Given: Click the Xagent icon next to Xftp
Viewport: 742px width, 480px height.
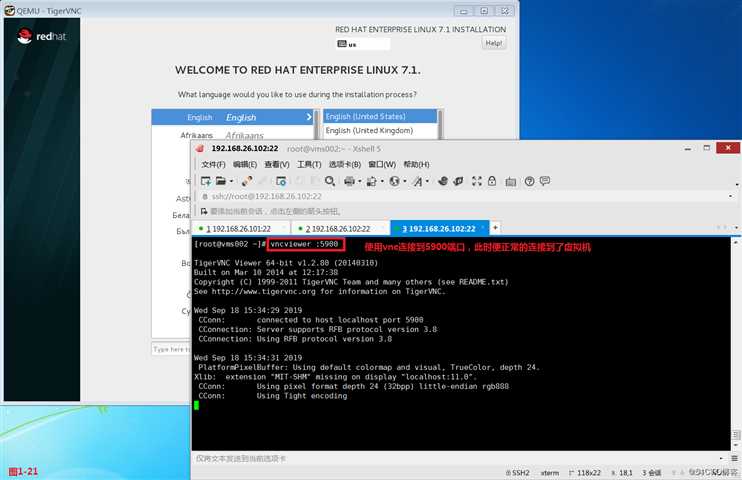Looking at the screenshot, I should [x=458, y=181].
